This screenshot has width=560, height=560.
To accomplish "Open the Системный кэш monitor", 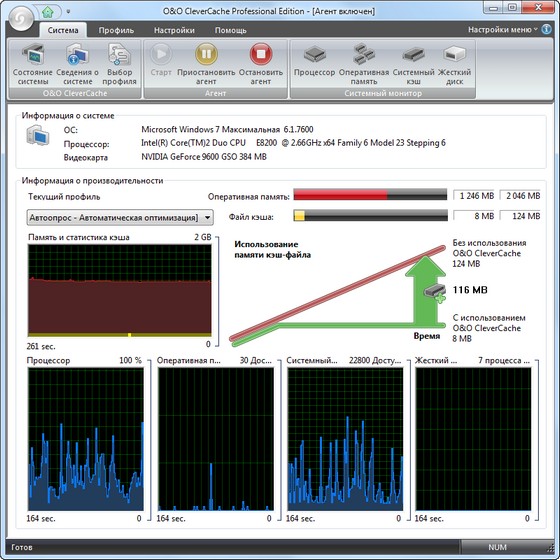I will pos(413,65).
